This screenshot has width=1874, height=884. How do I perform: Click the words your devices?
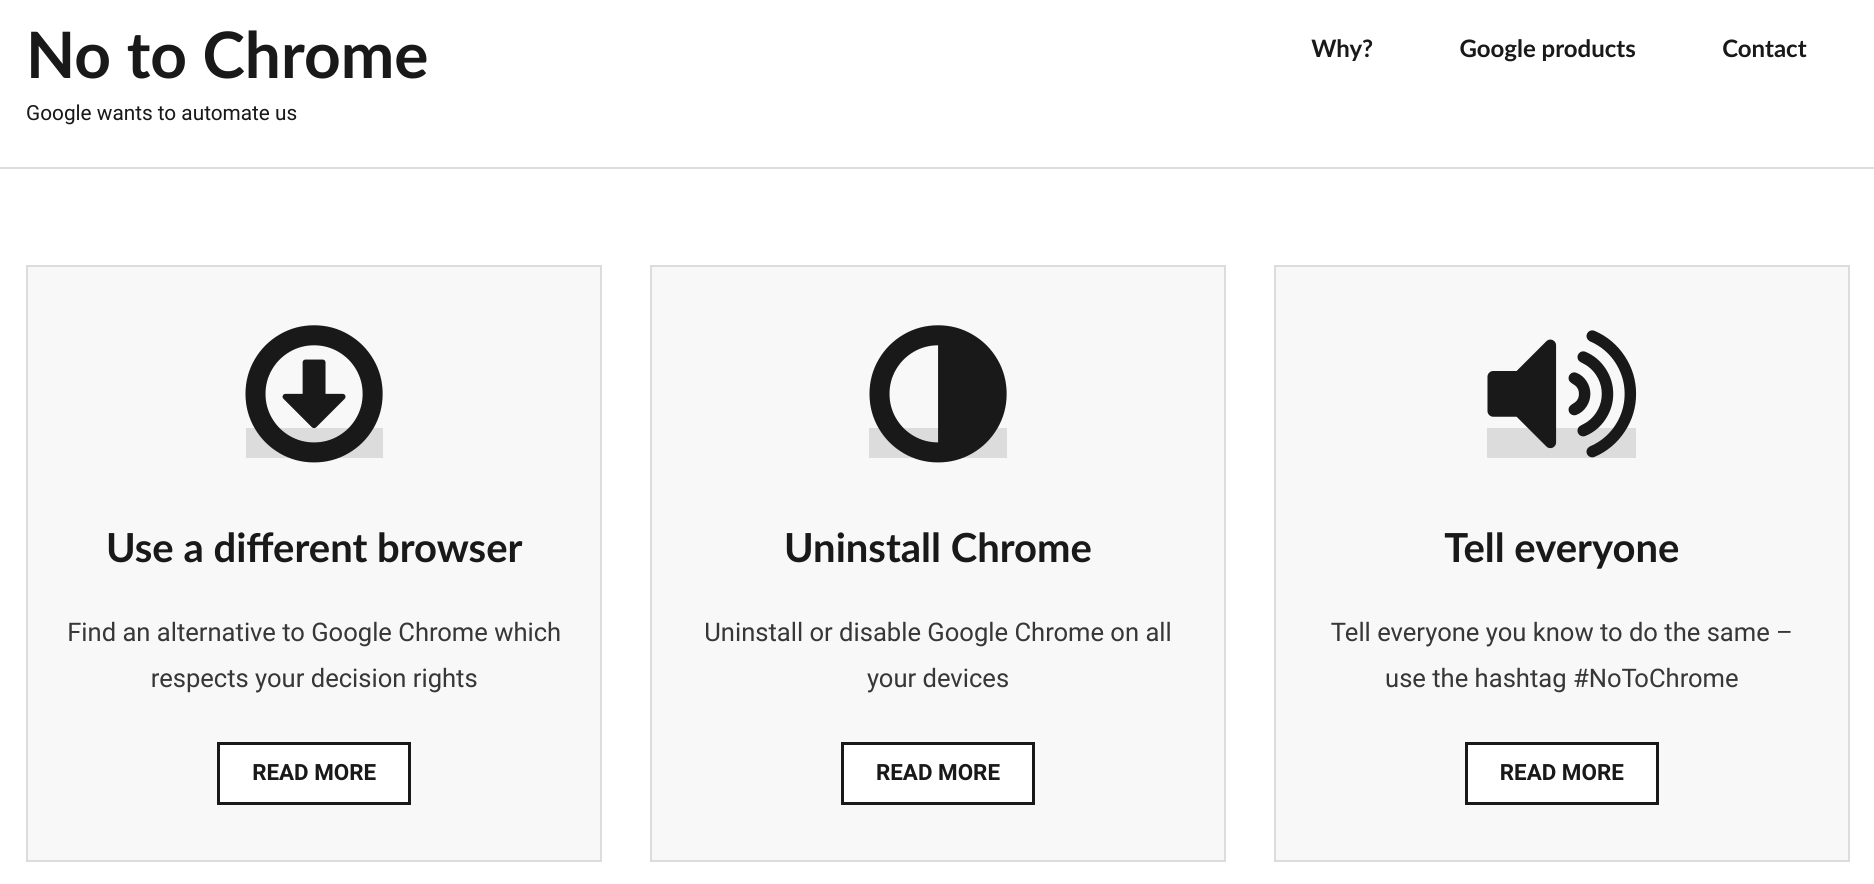938,678
